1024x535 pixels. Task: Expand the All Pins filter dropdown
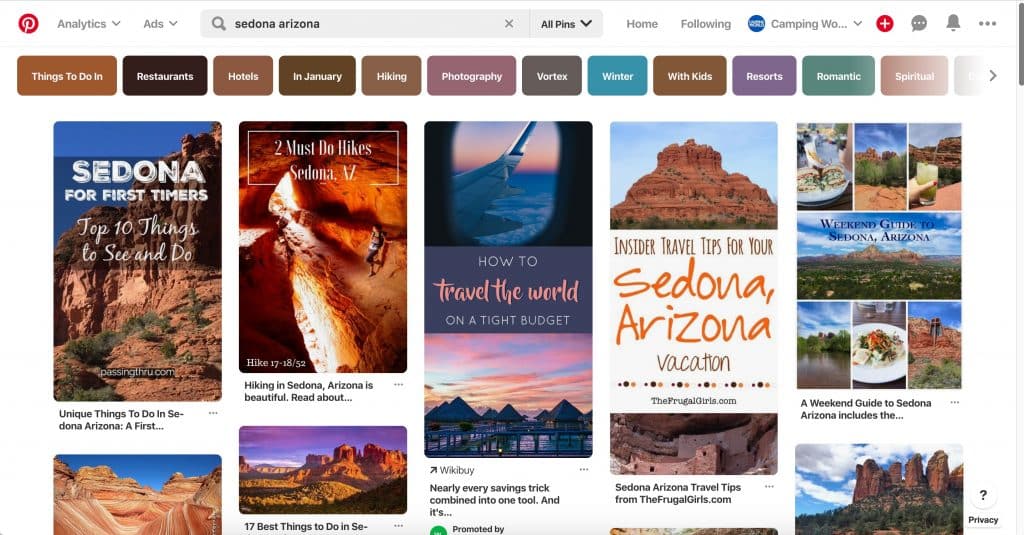(566, 24)
